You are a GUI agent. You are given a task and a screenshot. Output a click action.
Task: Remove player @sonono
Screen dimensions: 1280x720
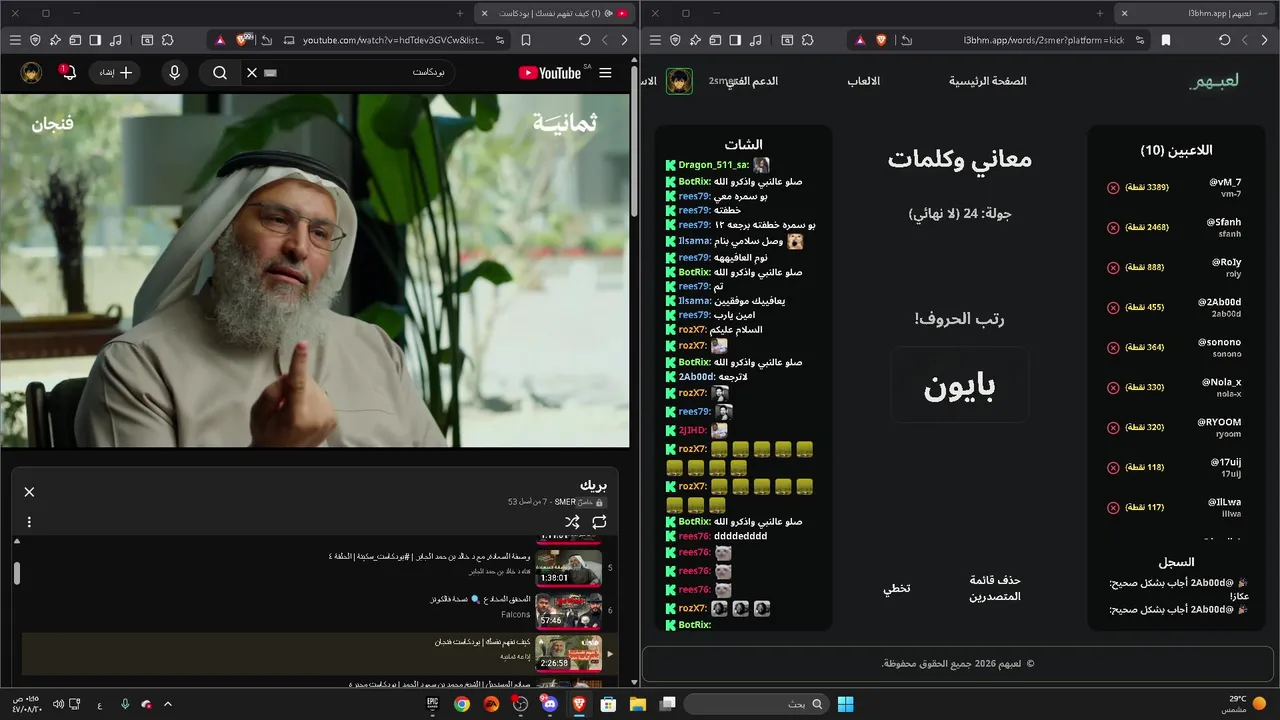tap(1113, 347)
